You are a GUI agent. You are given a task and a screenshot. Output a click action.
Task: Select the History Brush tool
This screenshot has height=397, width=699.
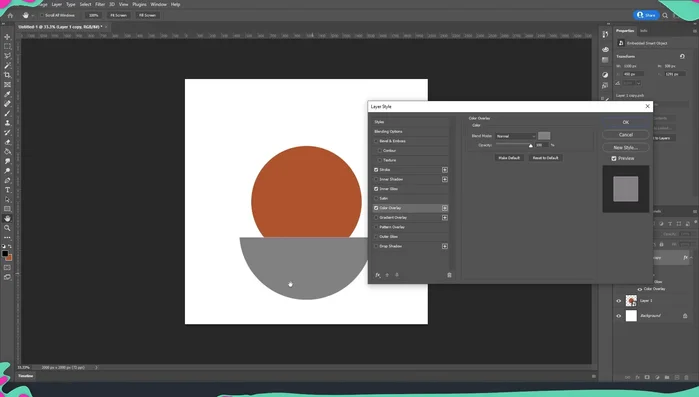click(x=8, y=132)
